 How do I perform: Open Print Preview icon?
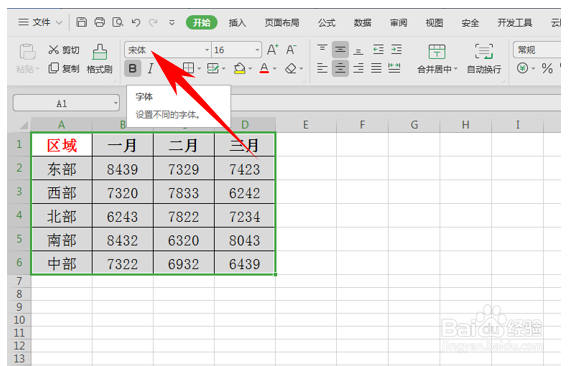[x=117, y=22]
